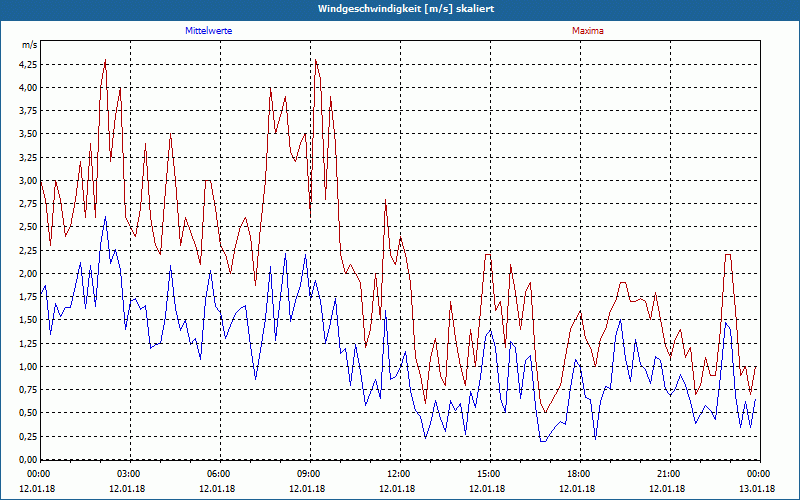This screenshot has height=500, width=800.
Task: Click the m/s axis unit label
Action: (x=29, y=45)
